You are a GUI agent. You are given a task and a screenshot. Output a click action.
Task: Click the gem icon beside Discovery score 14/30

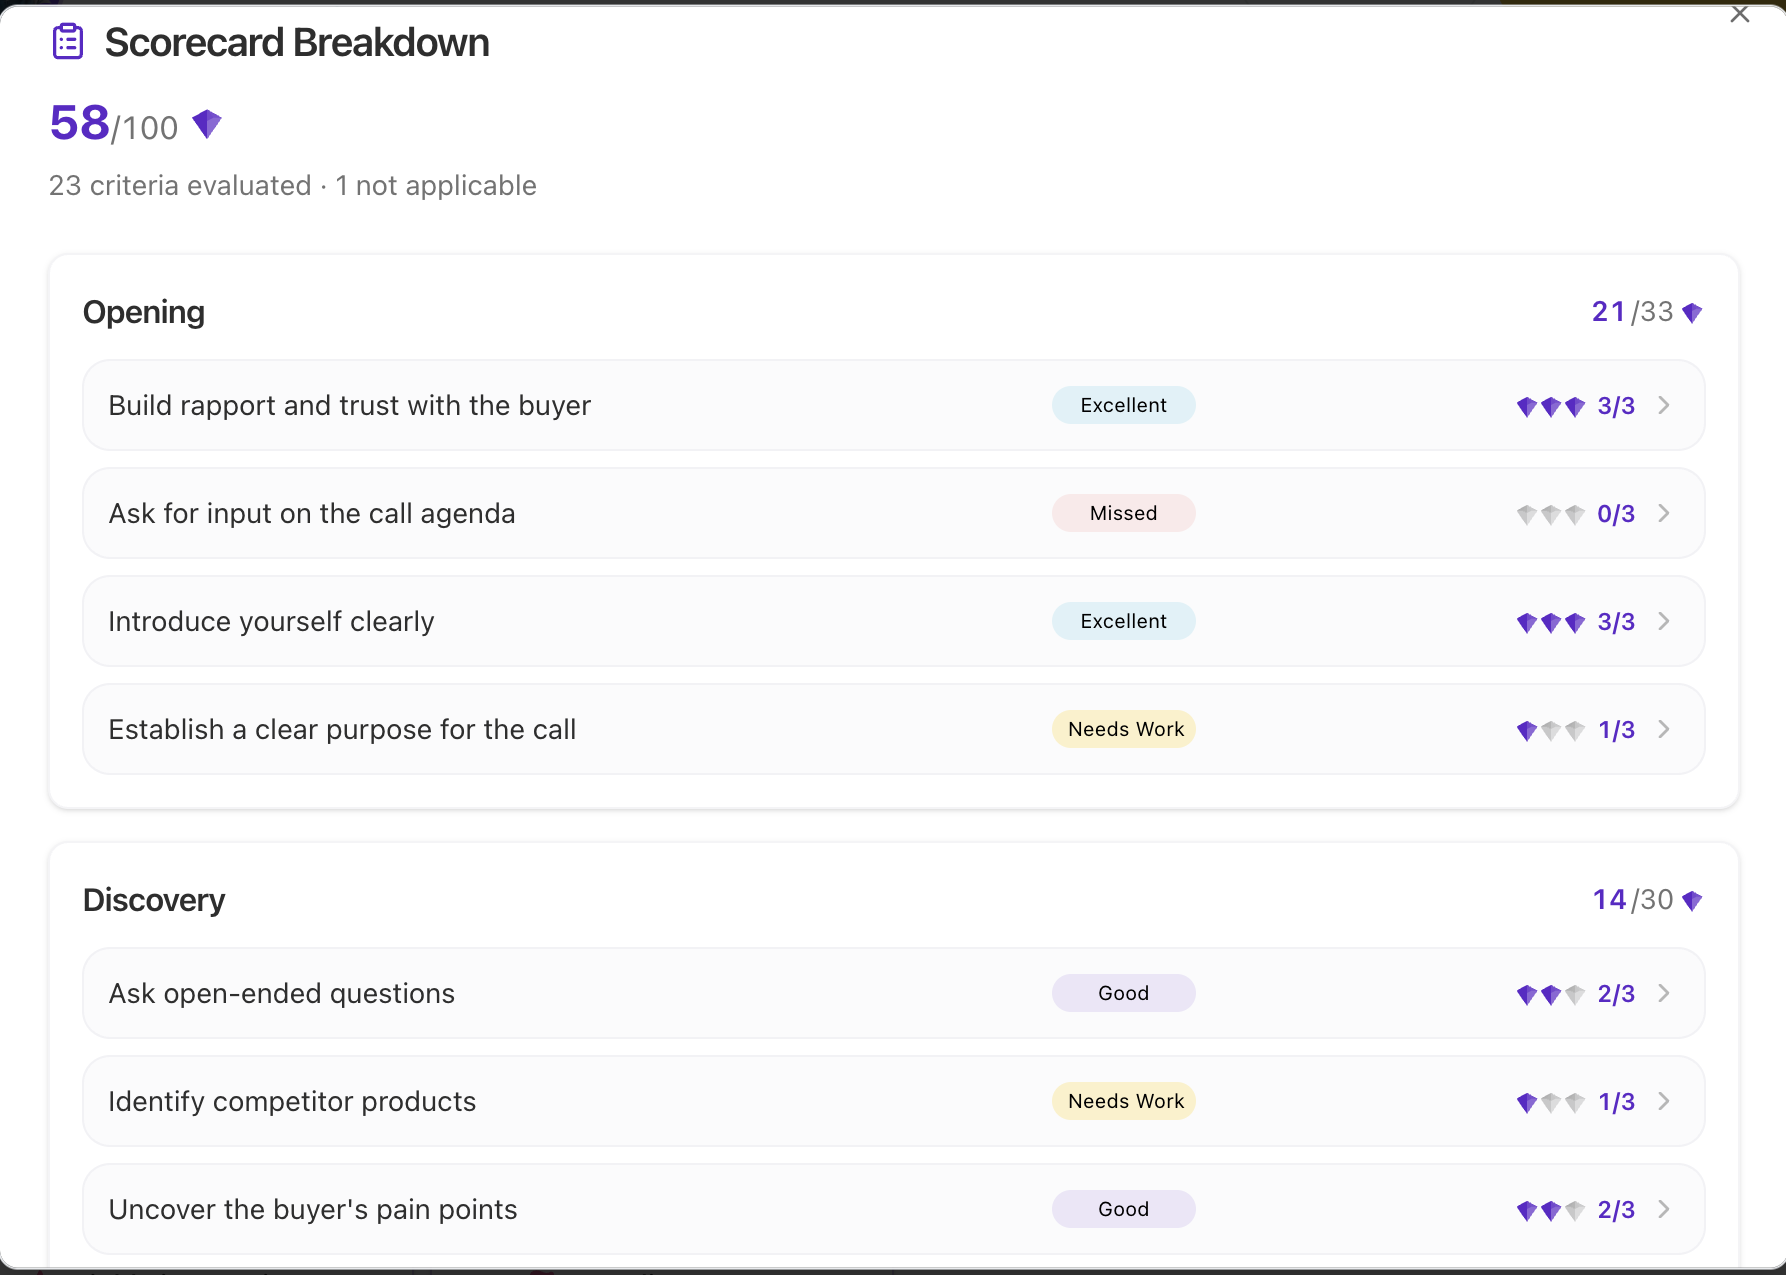(x=1693, y=899)
